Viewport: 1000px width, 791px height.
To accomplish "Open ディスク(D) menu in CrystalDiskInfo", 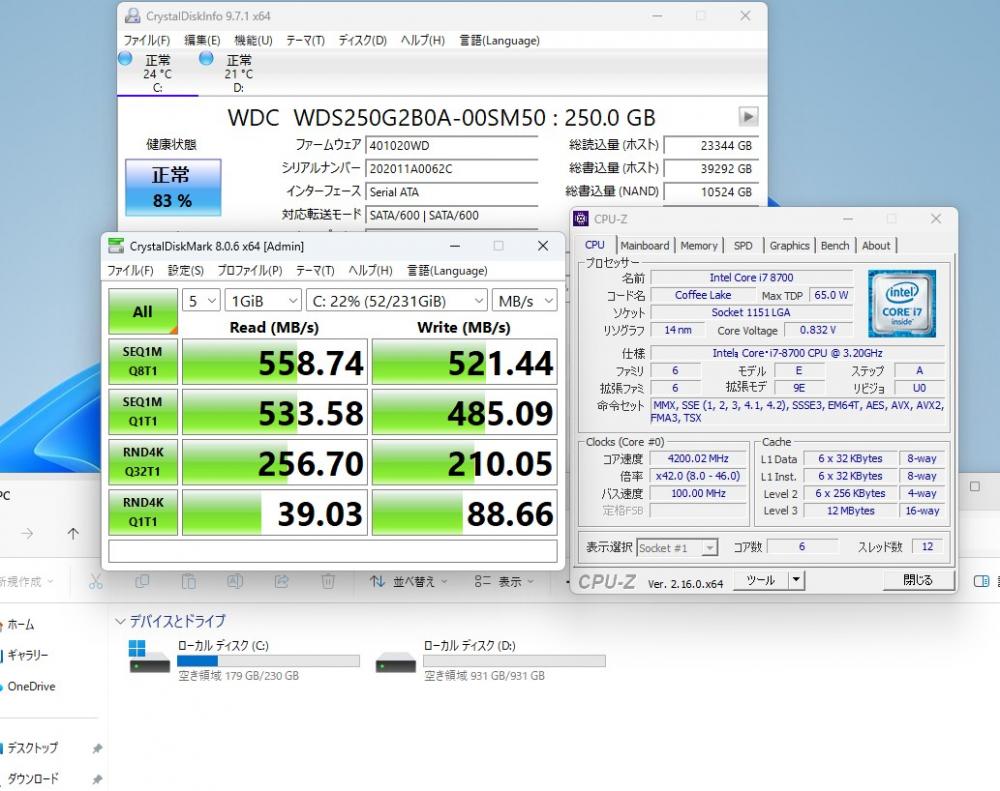I will 362,40.
